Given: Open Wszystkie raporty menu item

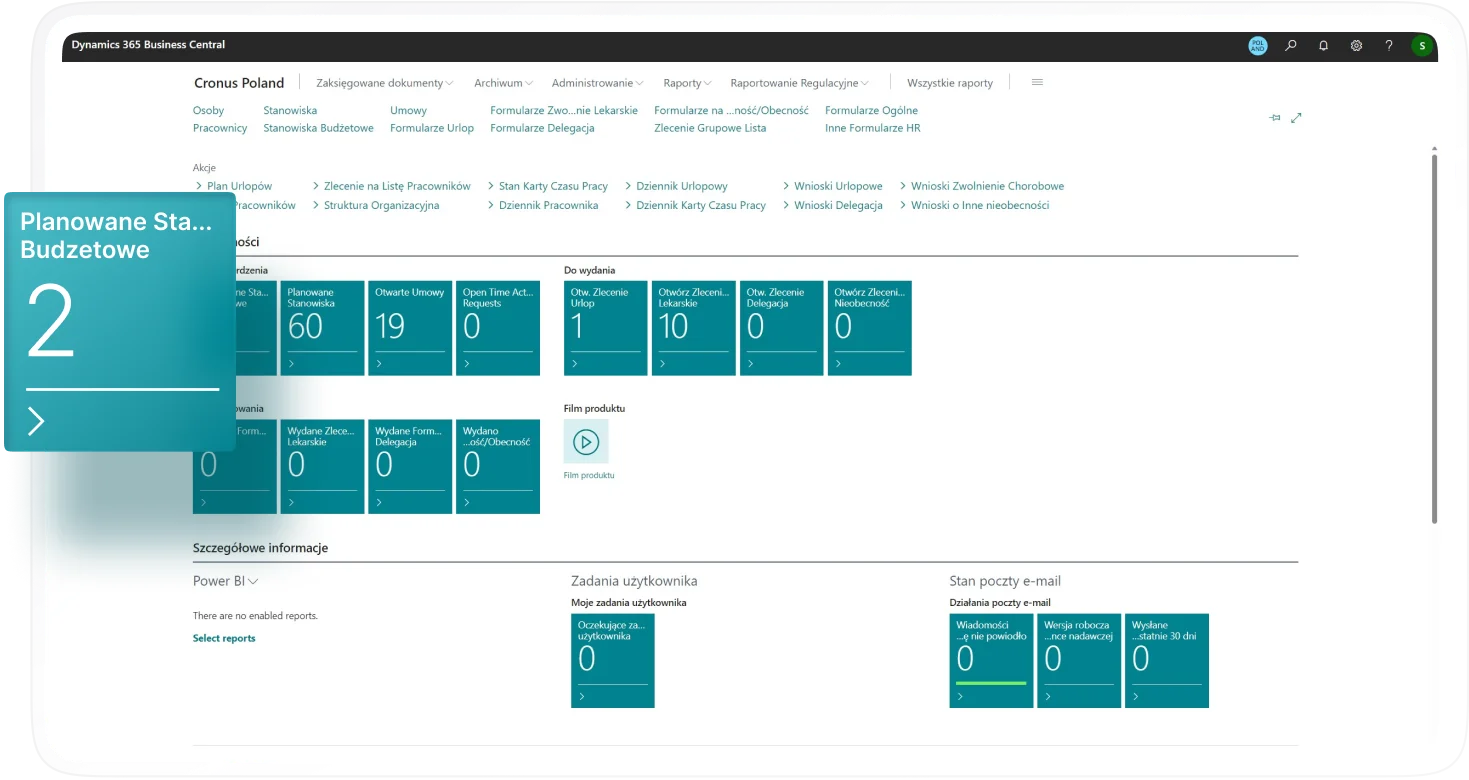Looking at the screenshot, I should [x=949, y=83].
